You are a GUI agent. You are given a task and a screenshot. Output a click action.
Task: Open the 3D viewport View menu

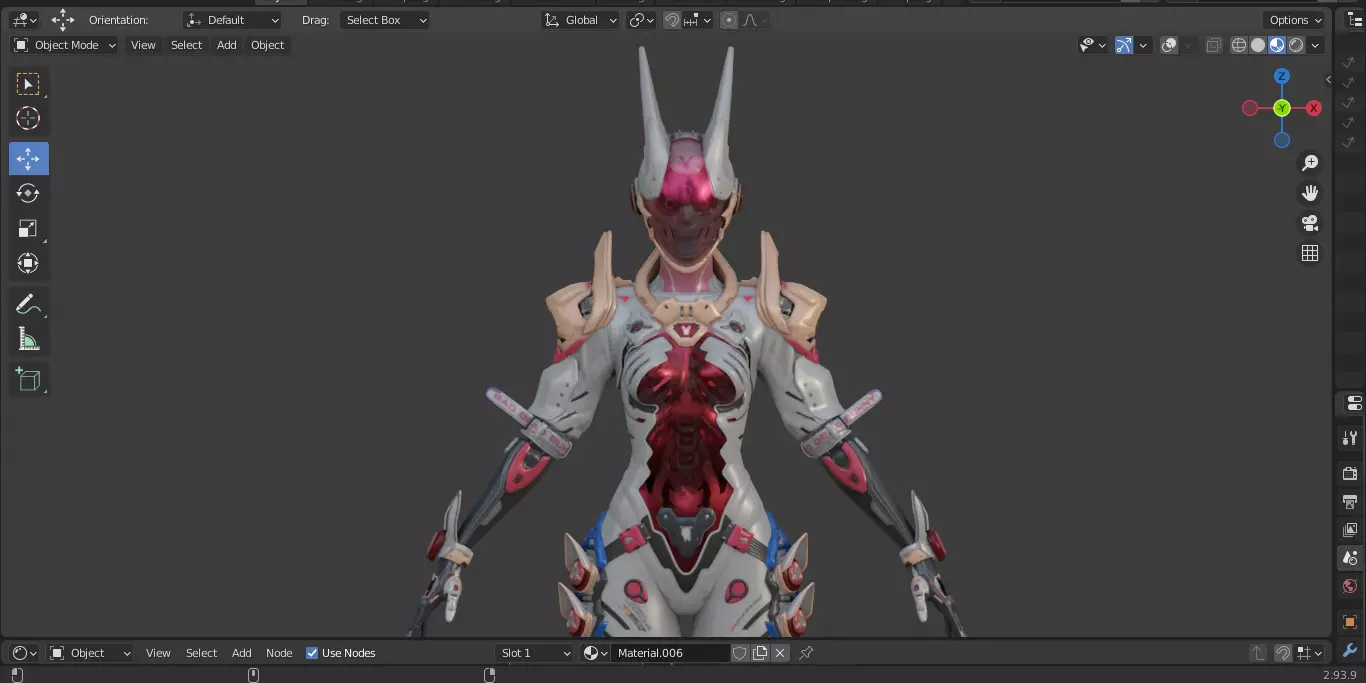click(x=143, y=45)
